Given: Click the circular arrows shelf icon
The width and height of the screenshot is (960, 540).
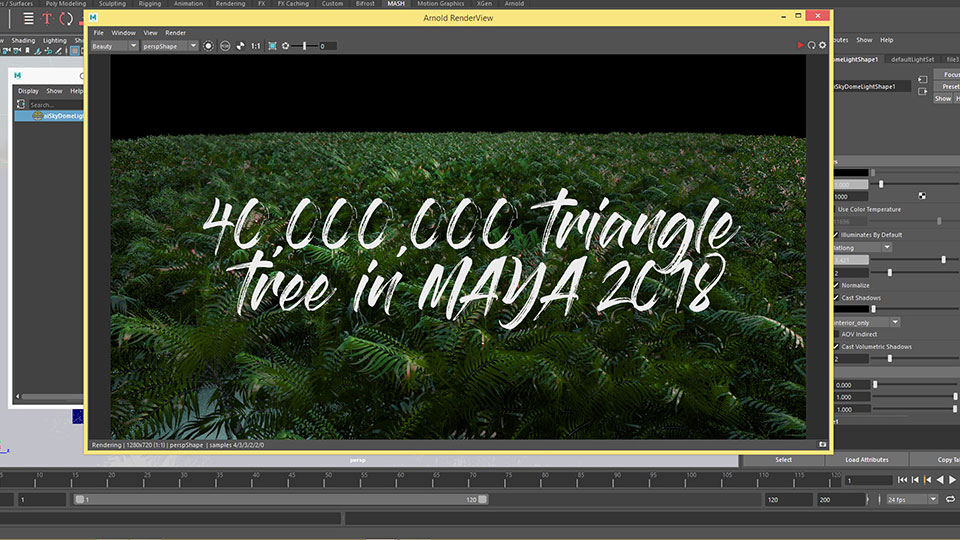Looking at the screenshot, I should point(66,19).
